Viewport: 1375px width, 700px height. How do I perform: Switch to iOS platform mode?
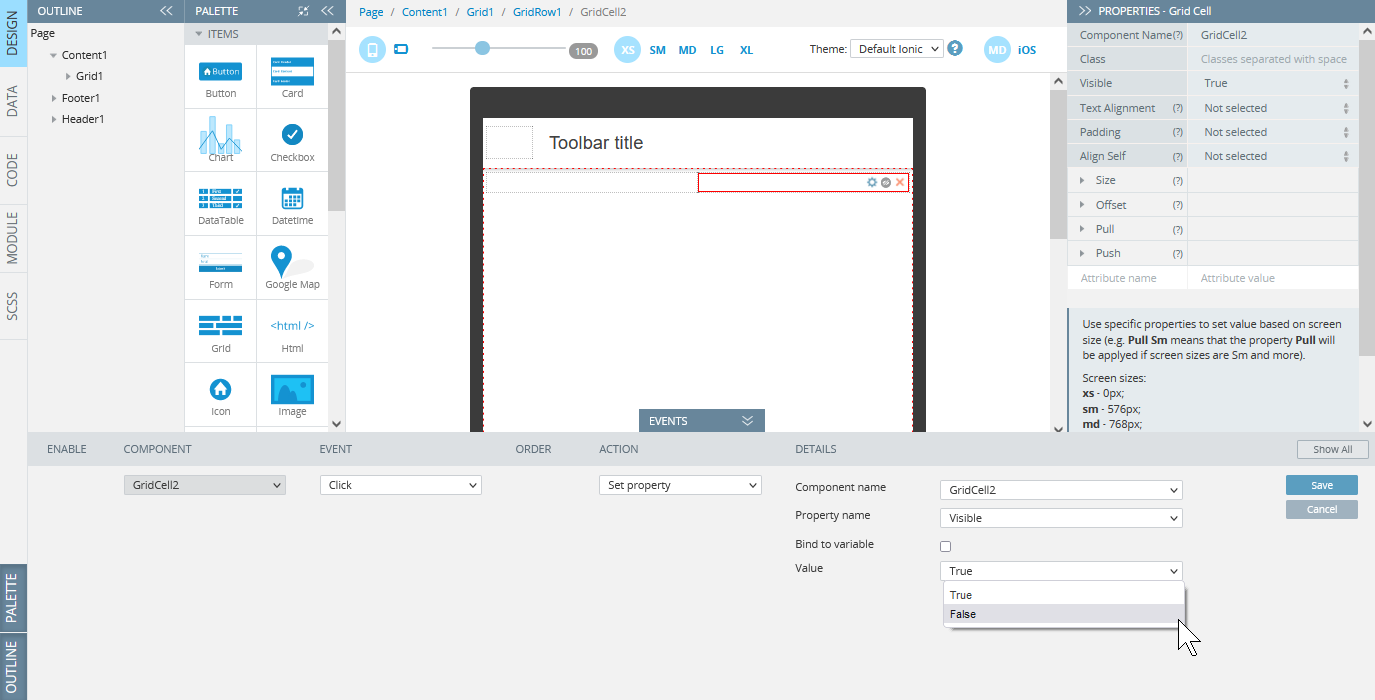coord(1027,49)
